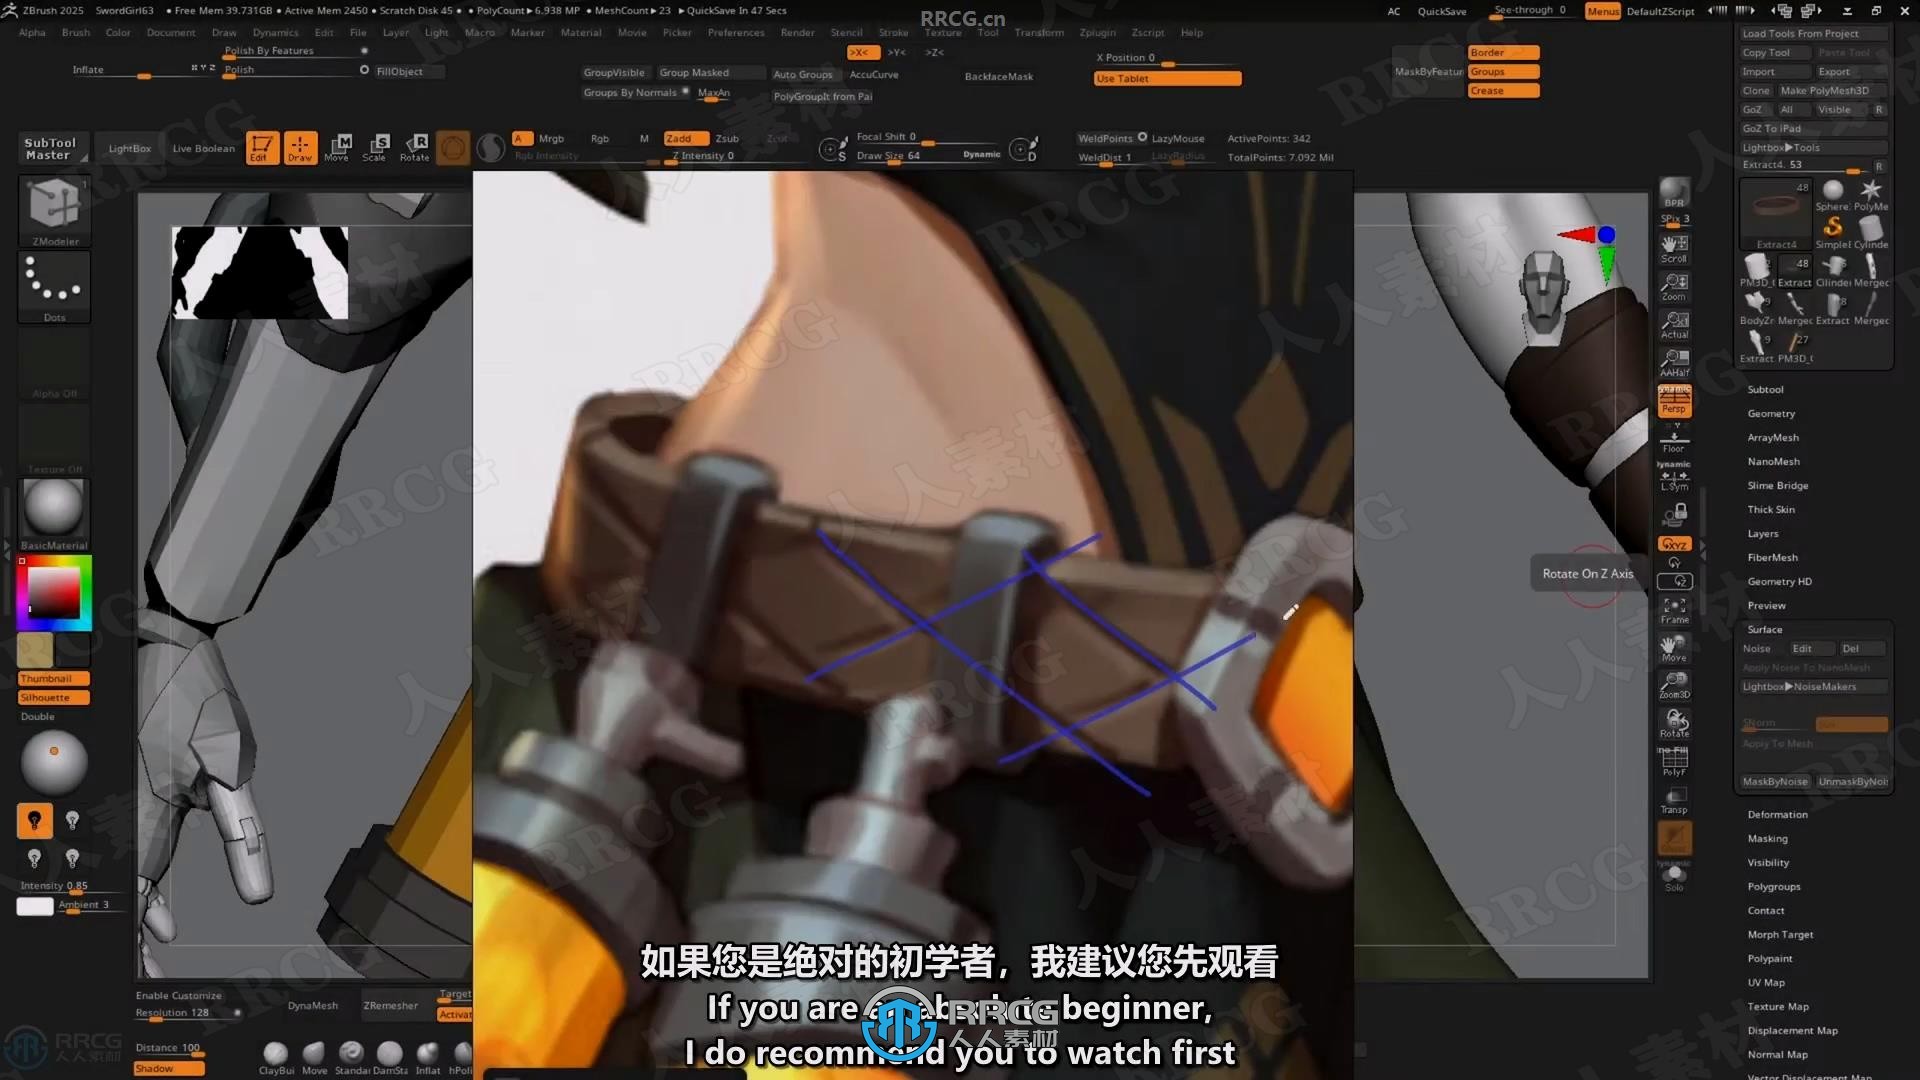The image size is (1920, 1080).
Task: Click the Inflat brush icon at bottom
Action: [428, 1056]
